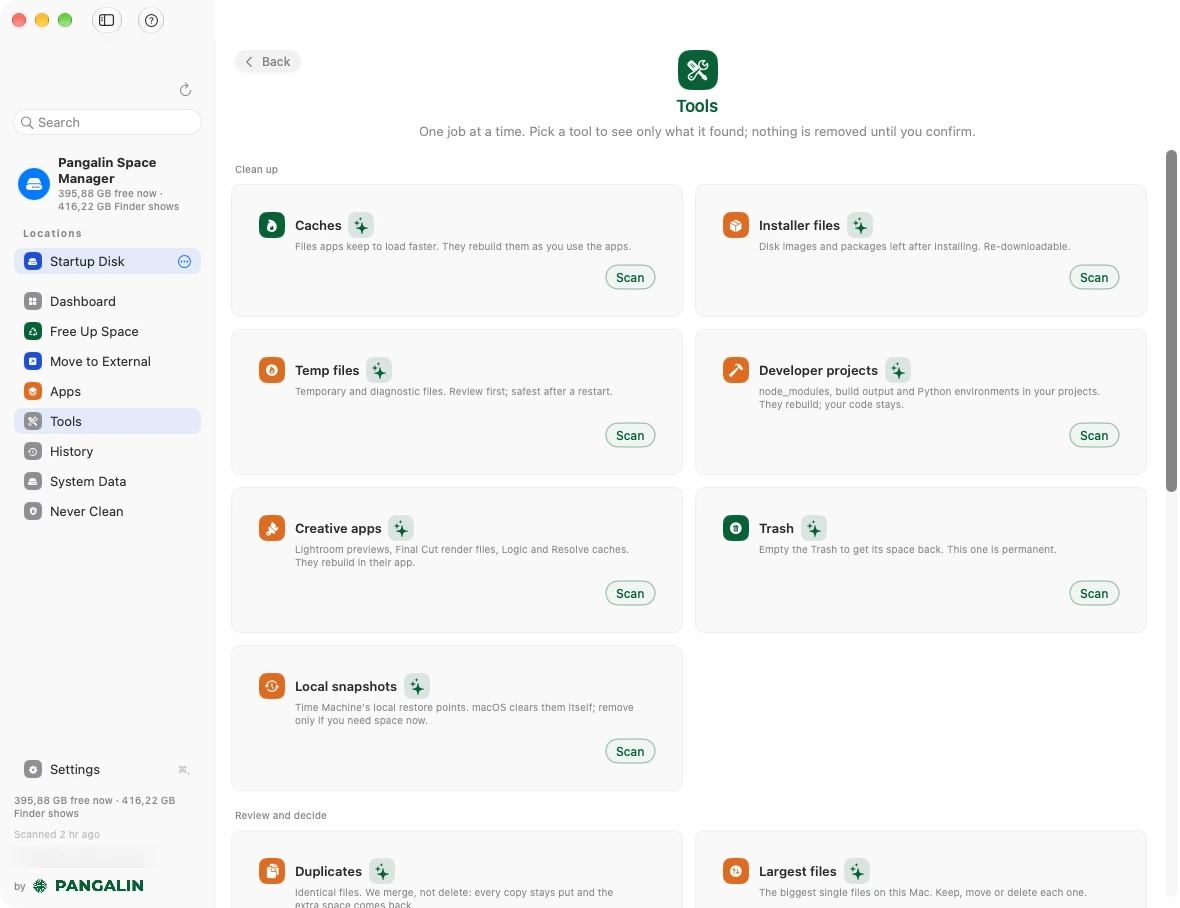Viewport: 1180px width, 908px height.
Task: Click the Pangalin Space Manager disk icon
Action: click(34, 184)
